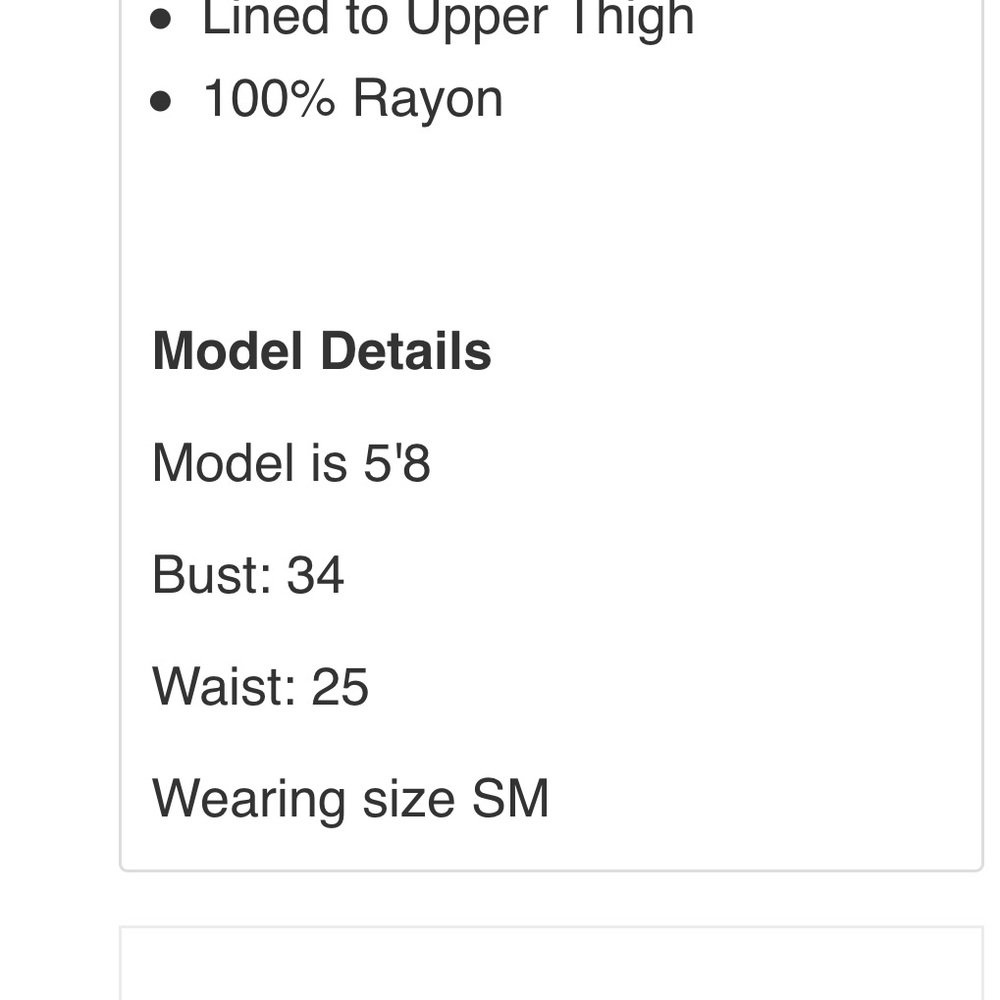
Task: Click the 'Waist:' label
Action: [224, 688]
